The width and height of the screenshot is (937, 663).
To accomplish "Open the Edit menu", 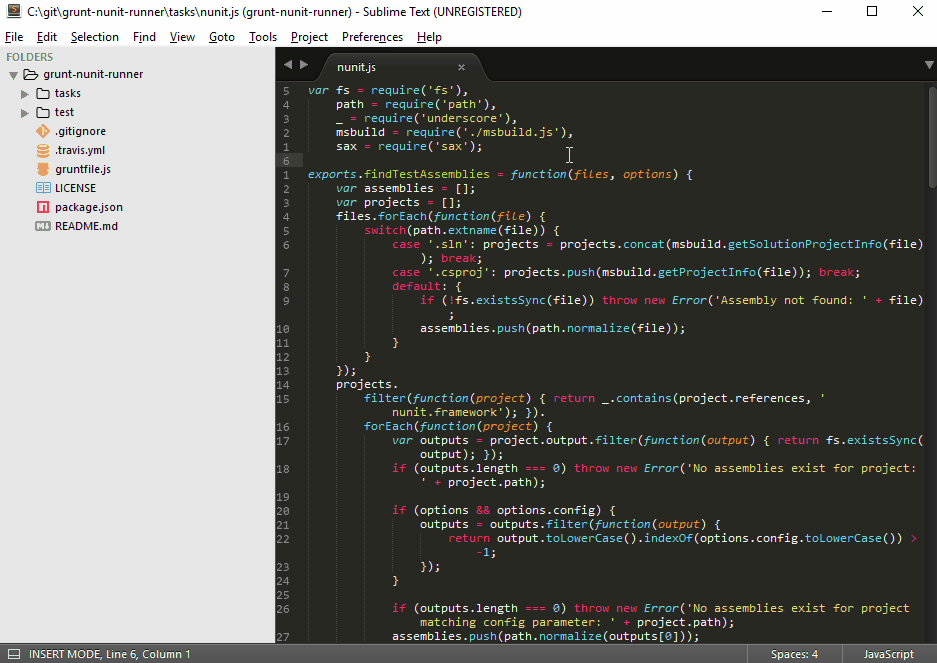I will pyautogui.click(x=47, y=37).
